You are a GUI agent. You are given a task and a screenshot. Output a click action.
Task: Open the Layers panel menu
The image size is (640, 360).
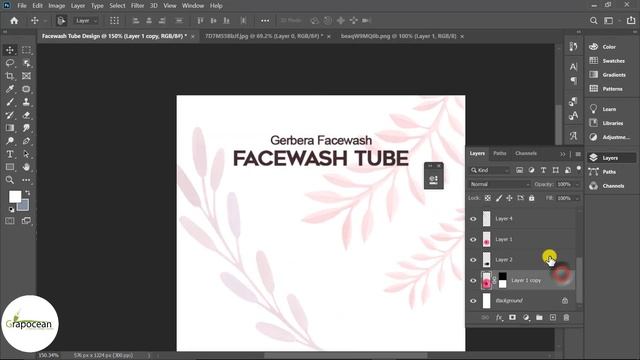click(x=578, y=154)
